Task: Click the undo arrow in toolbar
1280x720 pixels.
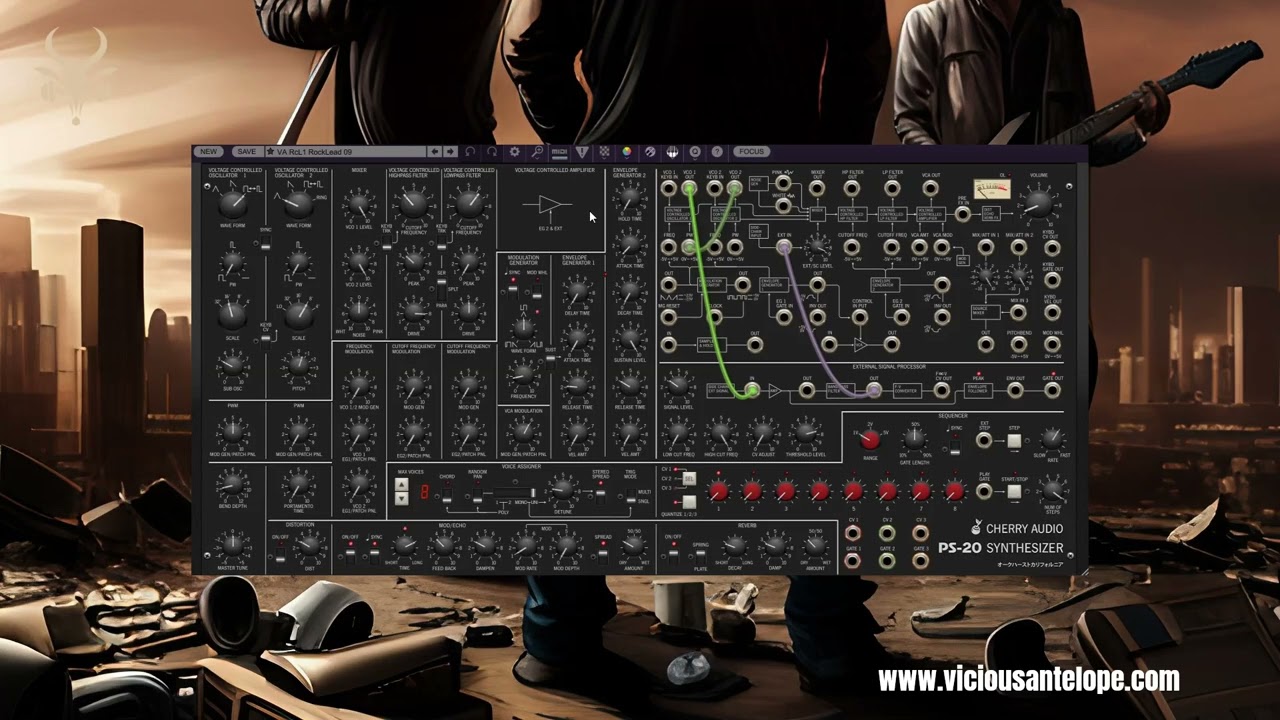Action: coord(470,152)
